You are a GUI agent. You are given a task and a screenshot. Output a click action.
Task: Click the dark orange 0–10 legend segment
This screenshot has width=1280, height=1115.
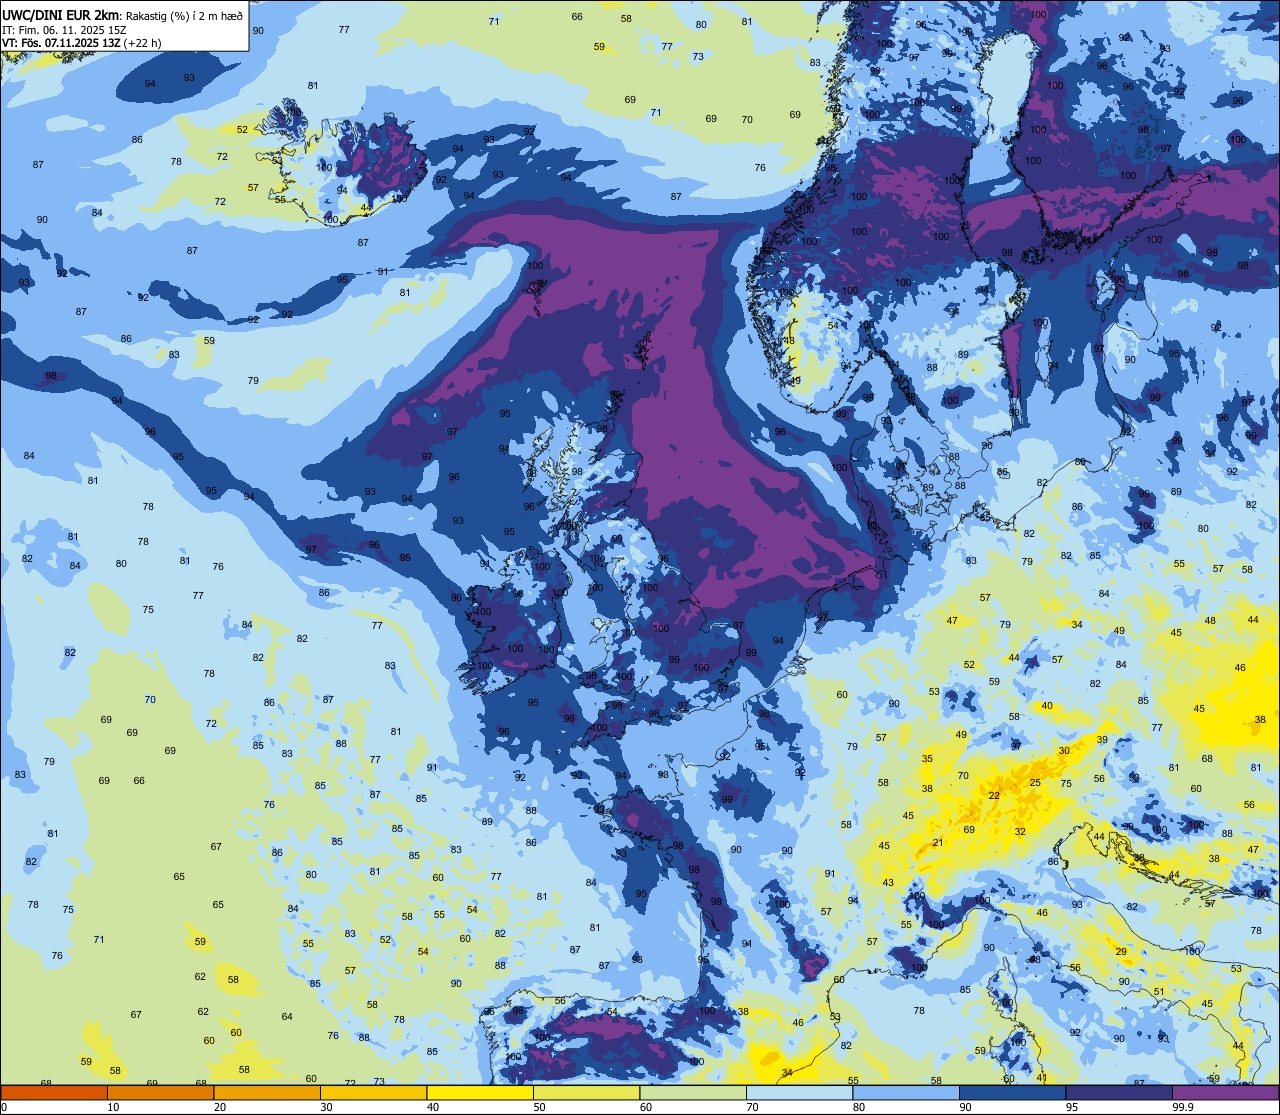[54, 1092]
